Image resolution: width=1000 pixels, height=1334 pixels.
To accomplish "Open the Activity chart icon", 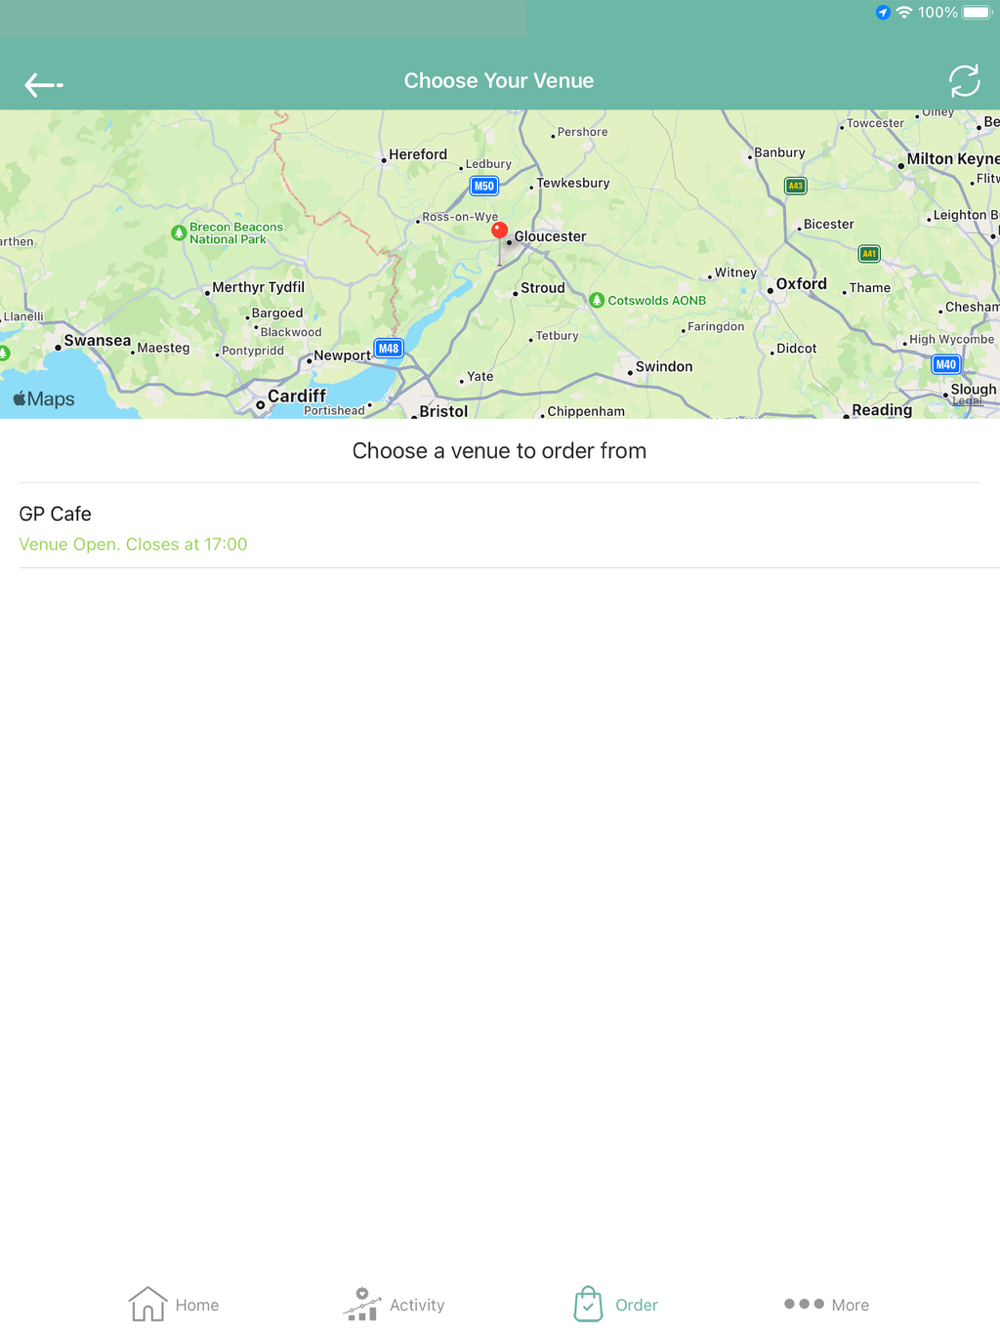I will (361, 1304).
